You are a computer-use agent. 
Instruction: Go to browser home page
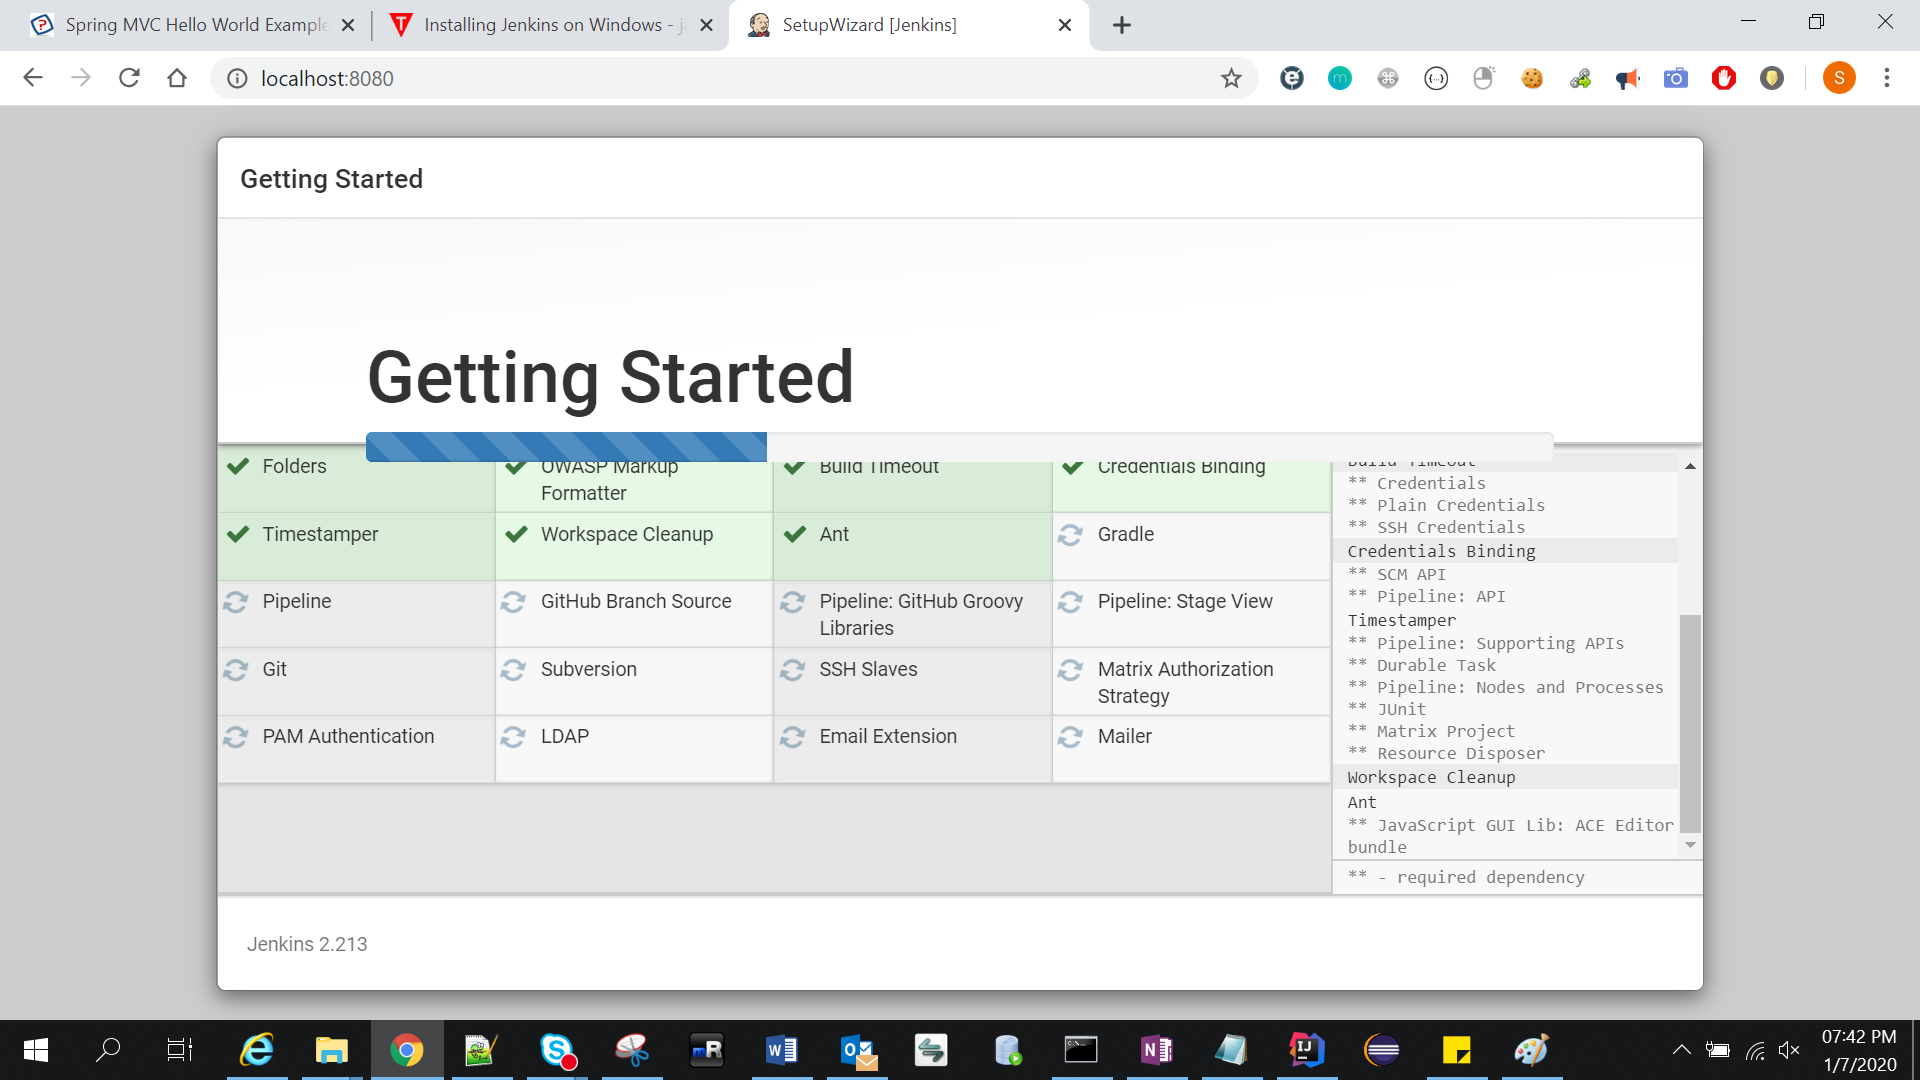pyautogui.click(x=177, y=78)
